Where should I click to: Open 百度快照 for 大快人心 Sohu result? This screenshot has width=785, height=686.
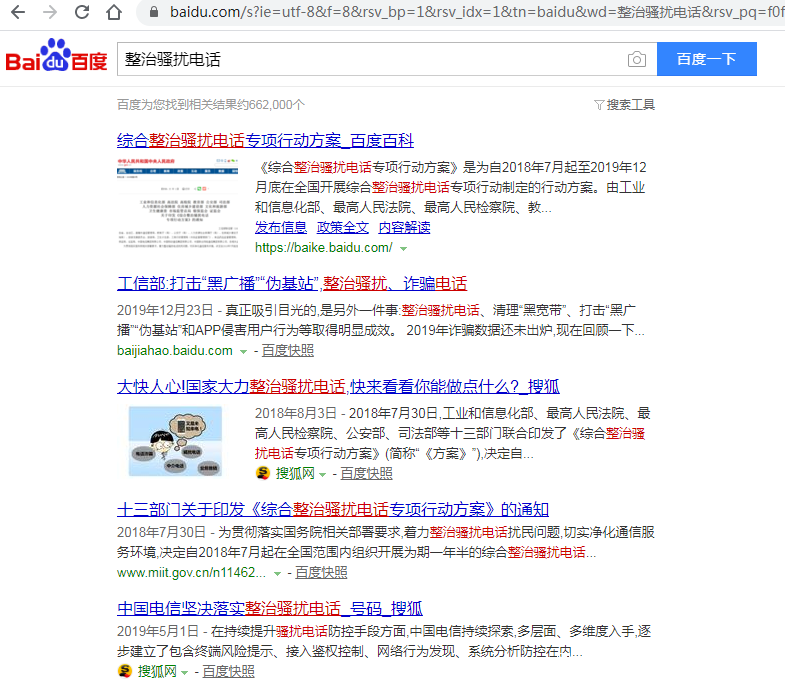366,473
